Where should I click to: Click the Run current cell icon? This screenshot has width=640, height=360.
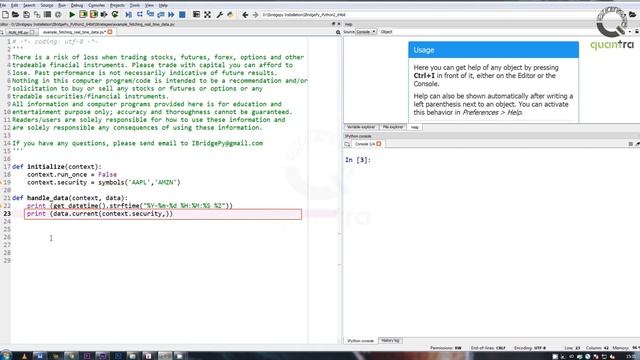[83, 15]
